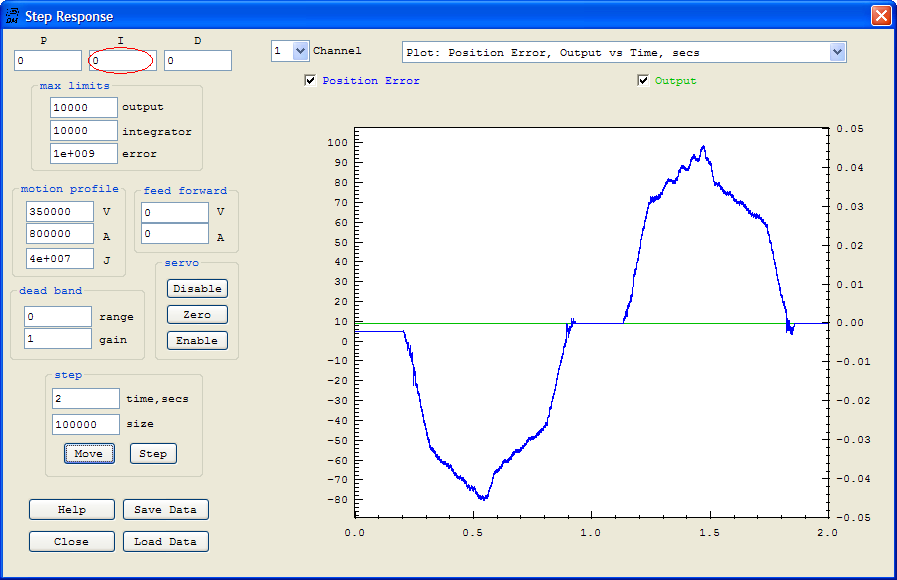
Task: Click the Step Response title bar icon
Action: coord(12,16)
